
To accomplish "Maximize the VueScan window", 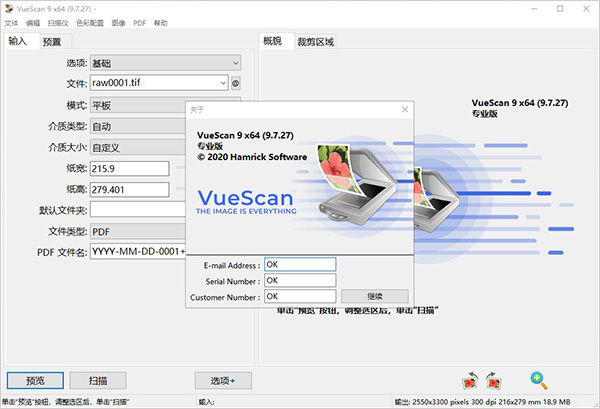I will click(560, 8).
